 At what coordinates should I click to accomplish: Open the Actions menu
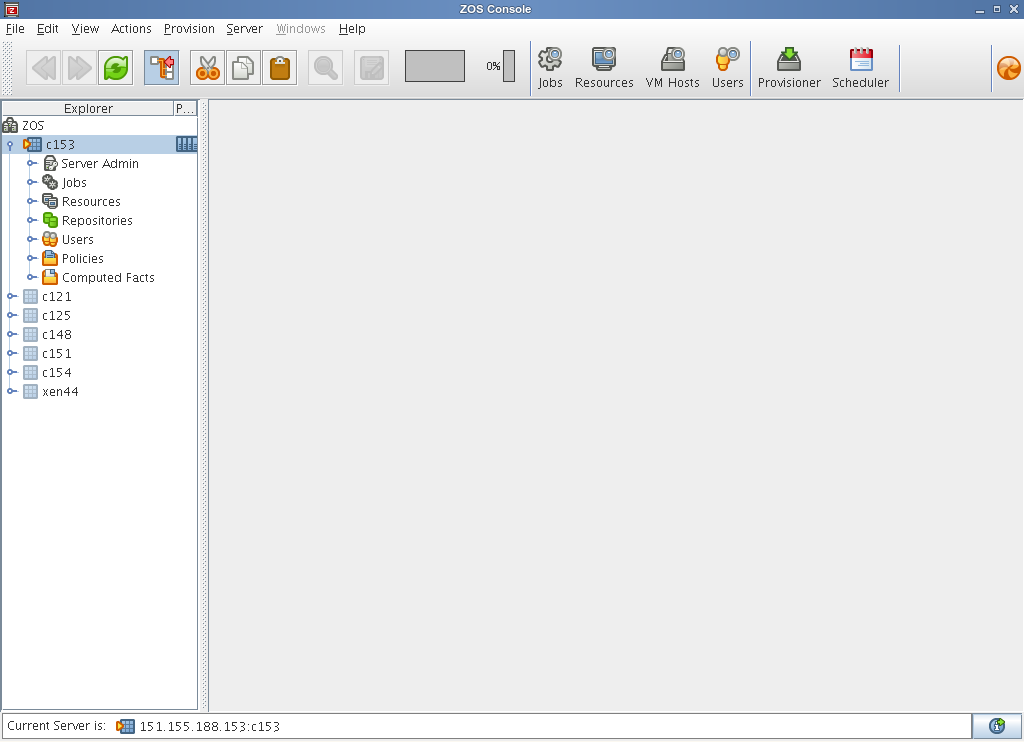coord(131,29)
